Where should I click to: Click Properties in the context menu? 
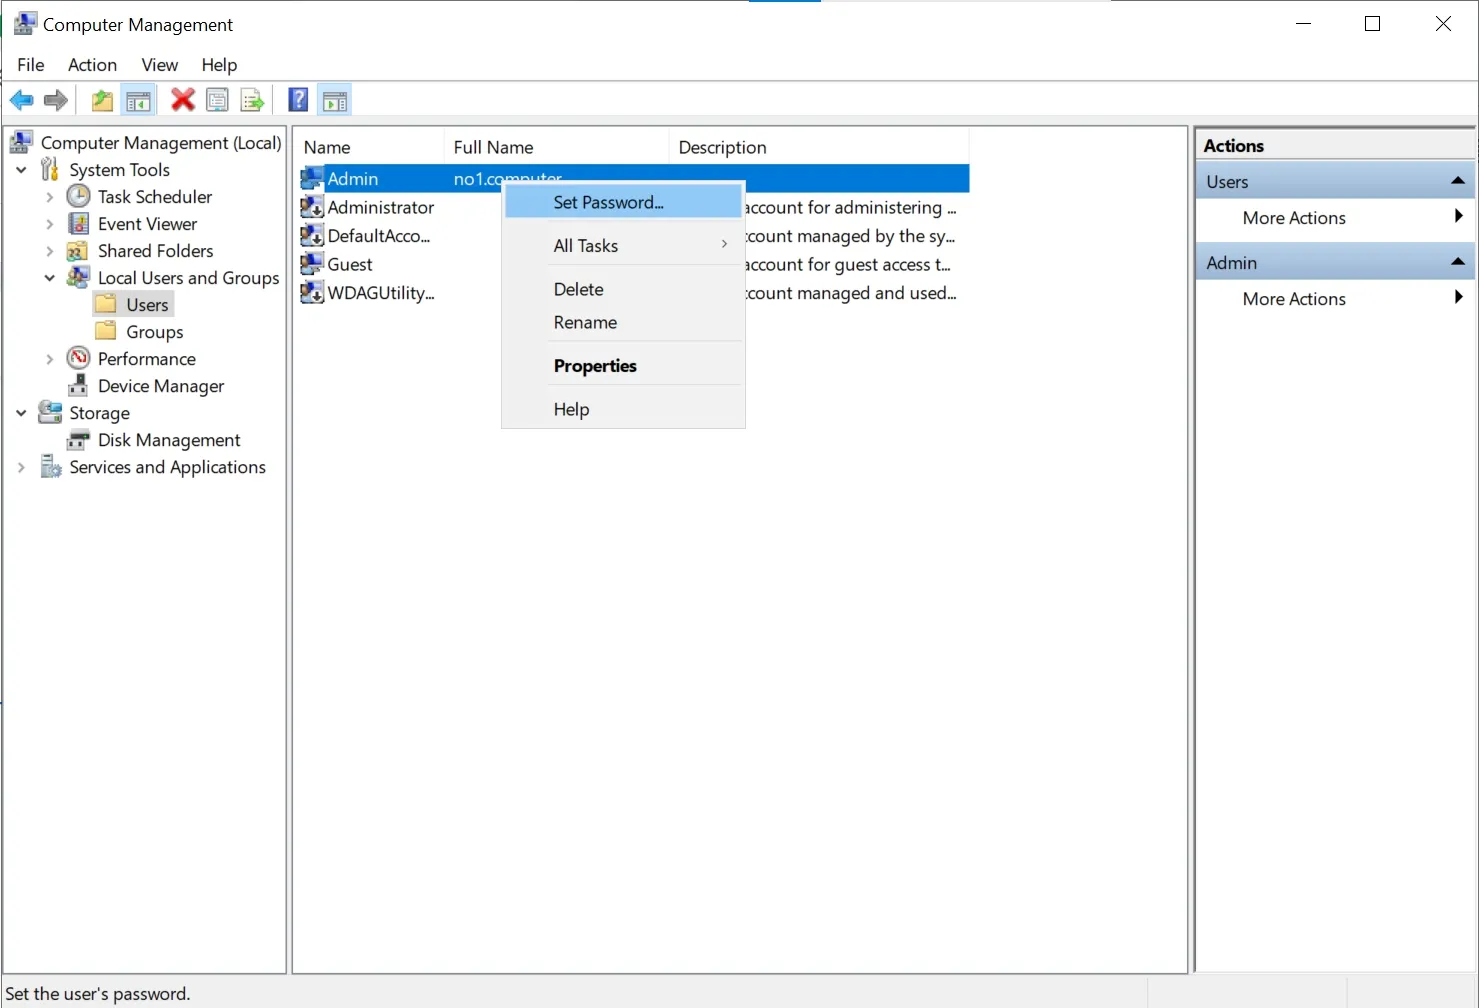pos(595,366)
